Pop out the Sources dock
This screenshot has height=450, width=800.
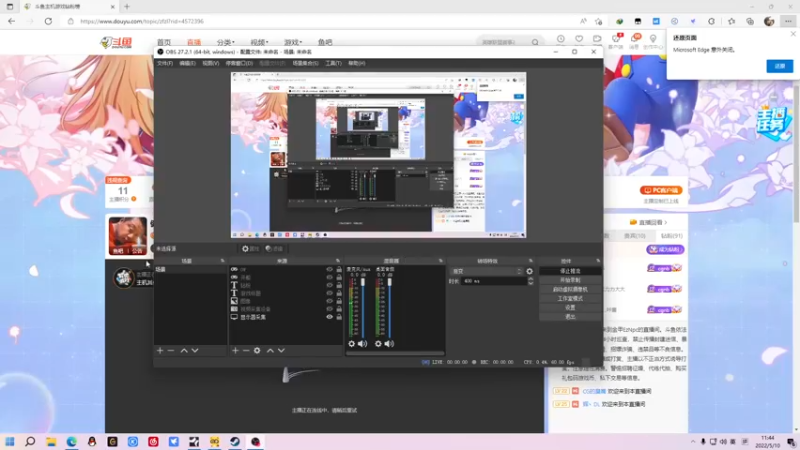pyautogui.click(x=338, y=261)
